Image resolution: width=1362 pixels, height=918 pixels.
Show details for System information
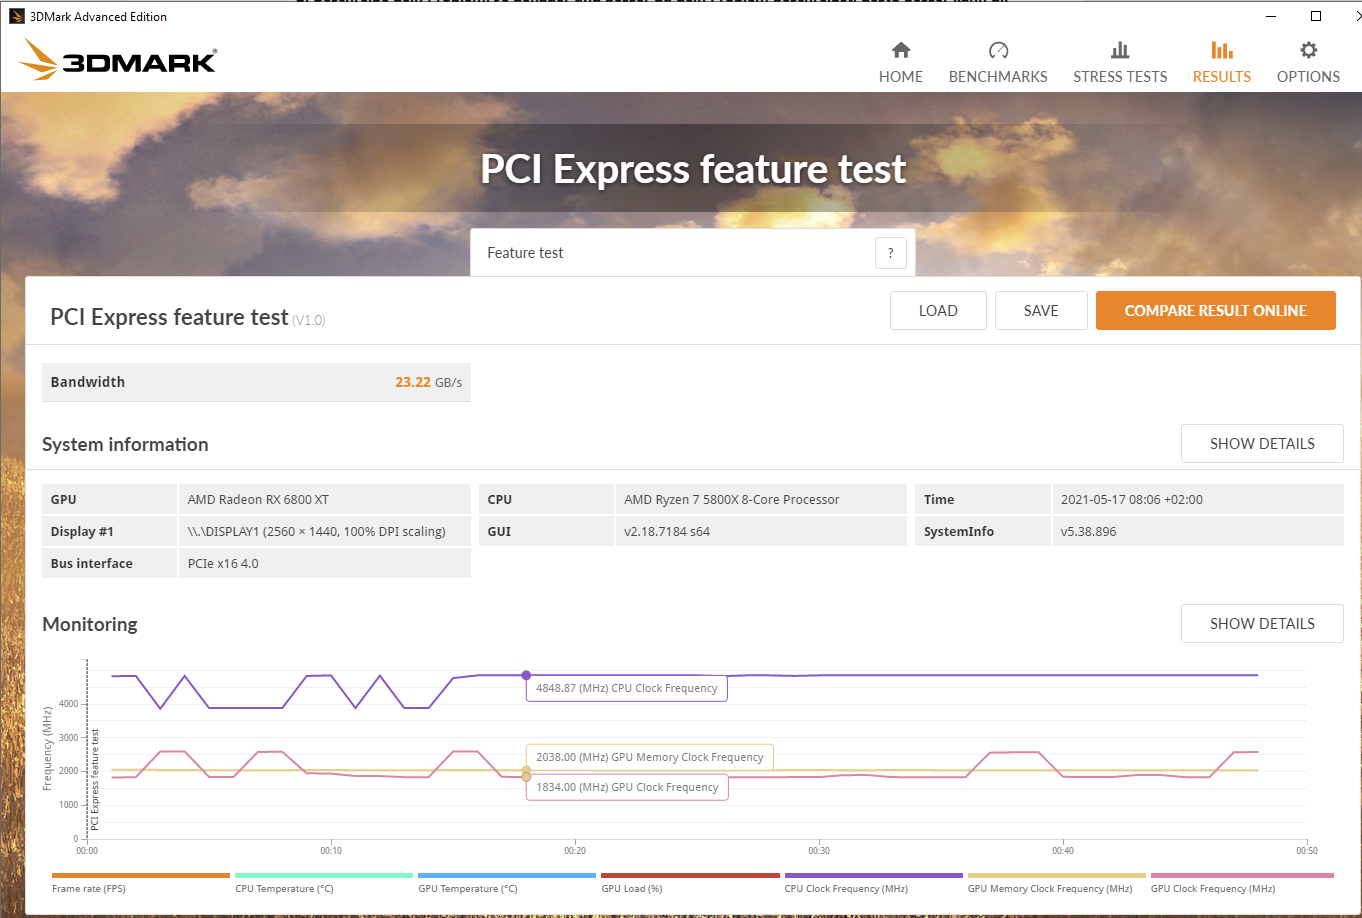pyautogui.click(x=1262, y=444)
